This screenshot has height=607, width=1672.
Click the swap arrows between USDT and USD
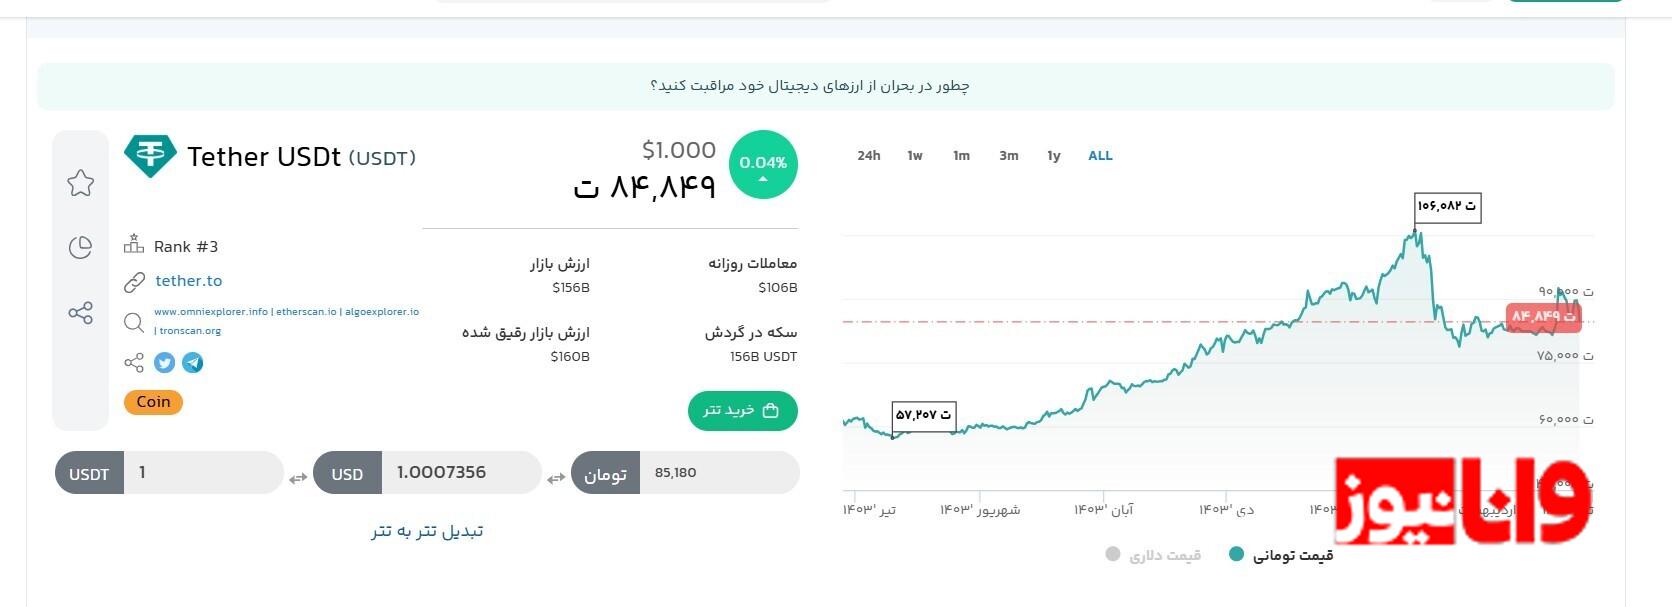point(298,478)
